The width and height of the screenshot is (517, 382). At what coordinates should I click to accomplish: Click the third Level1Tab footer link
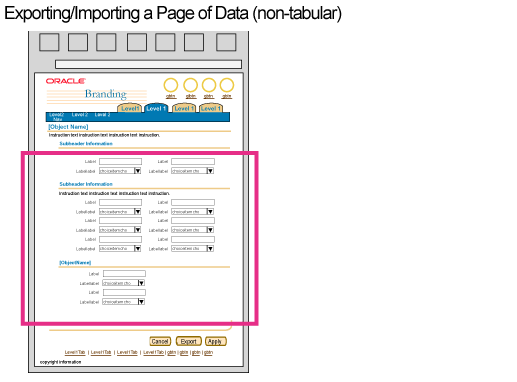(127, 352)
